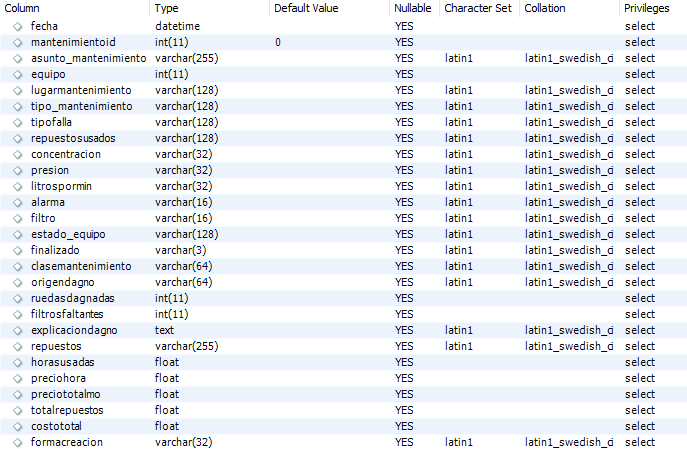Sort by the Column header
Screen dimensions: 687x449
(x=22, y=8)
